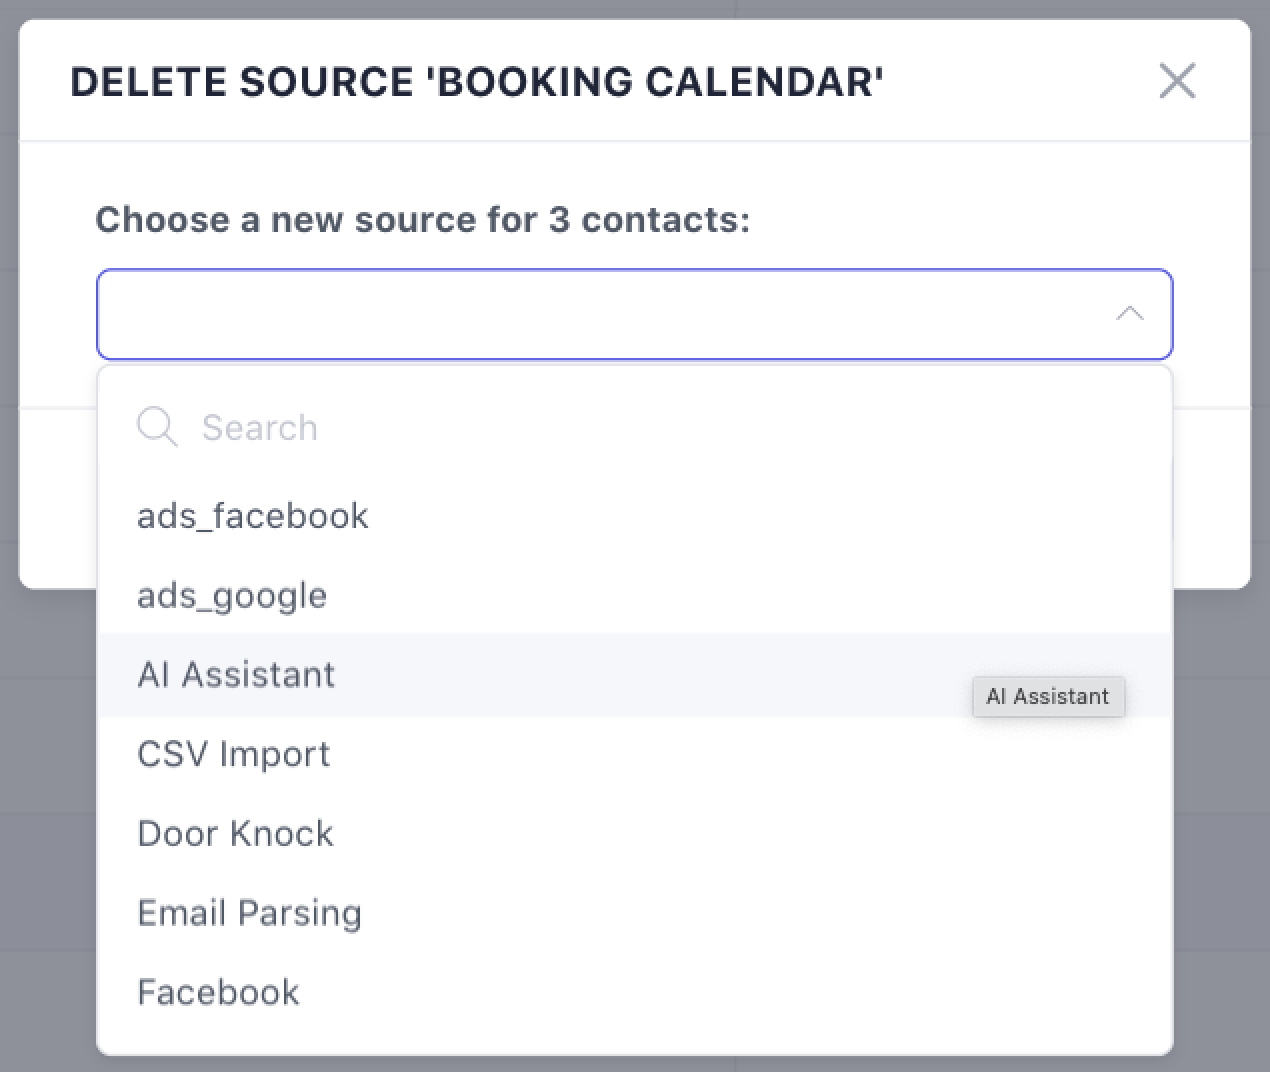Select CSV Import from the list
Screen dimensions: 1270x1072
pos(233,754)
